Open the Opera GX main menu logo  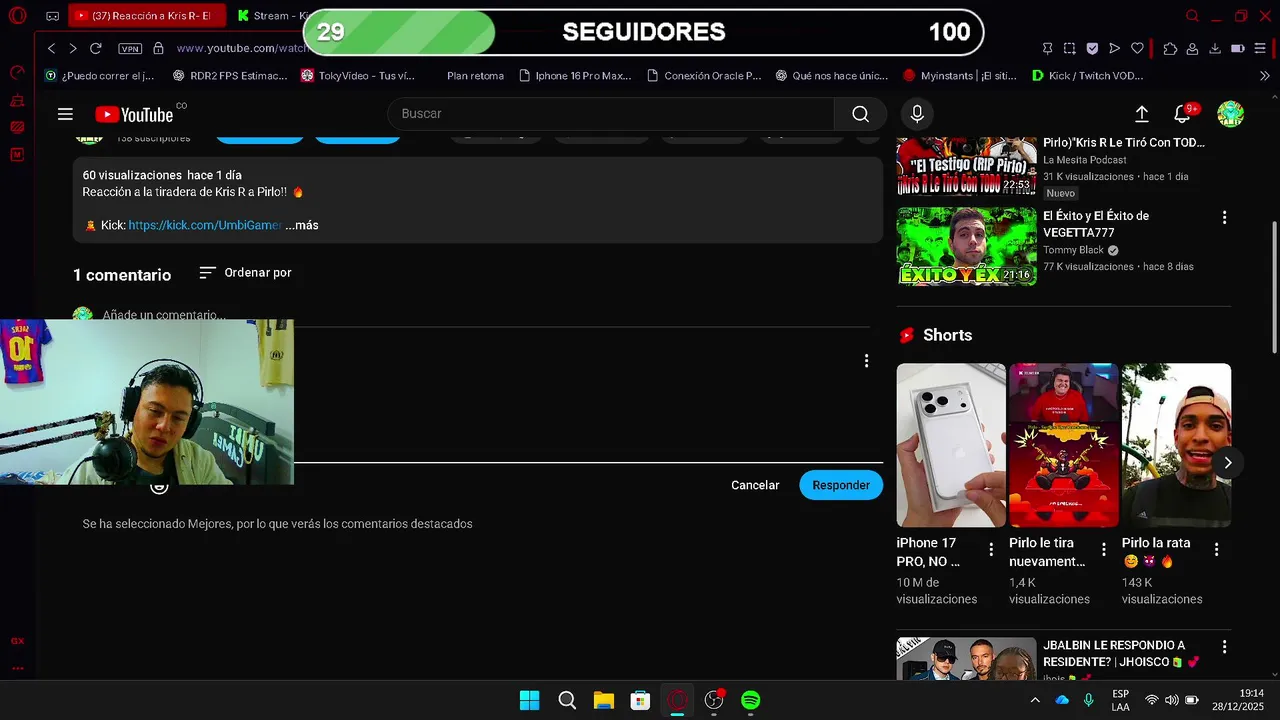click(17, 16)
